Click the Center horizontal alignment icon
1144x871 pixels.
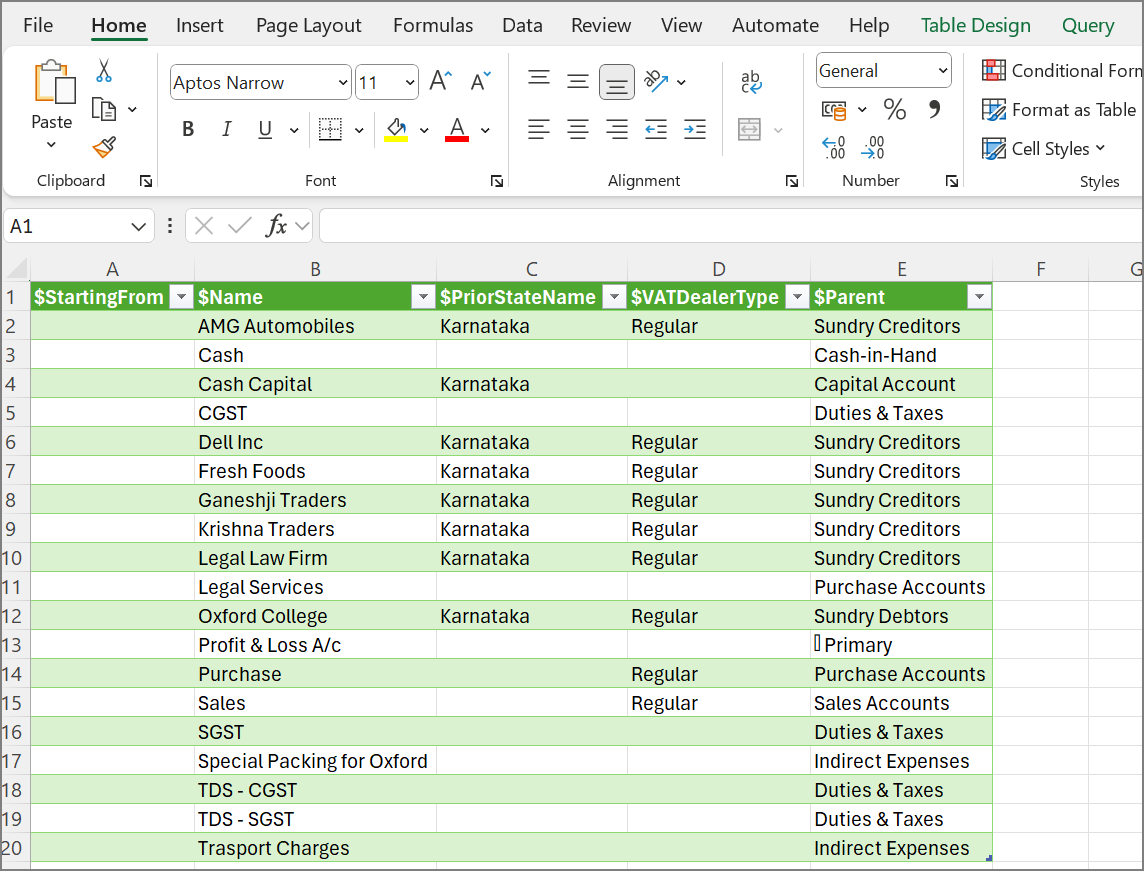click(578, 130)
